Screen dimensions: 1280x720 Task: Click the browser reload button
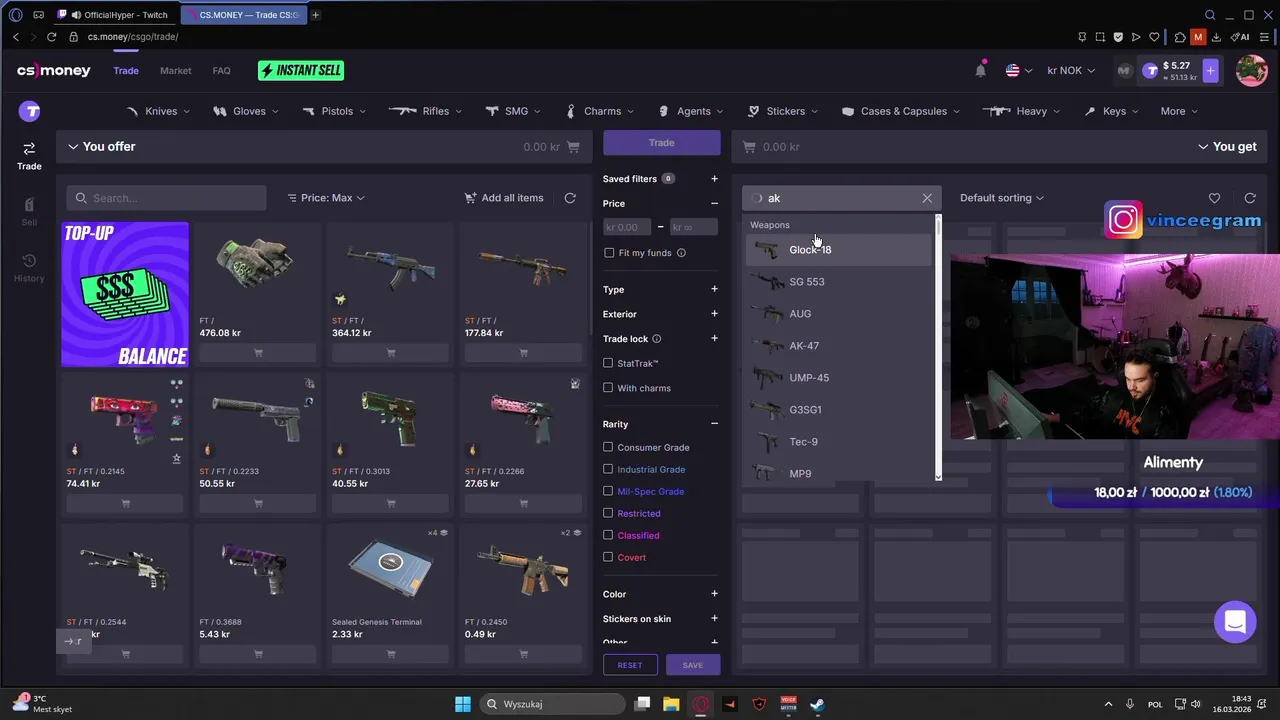(52, 37)
